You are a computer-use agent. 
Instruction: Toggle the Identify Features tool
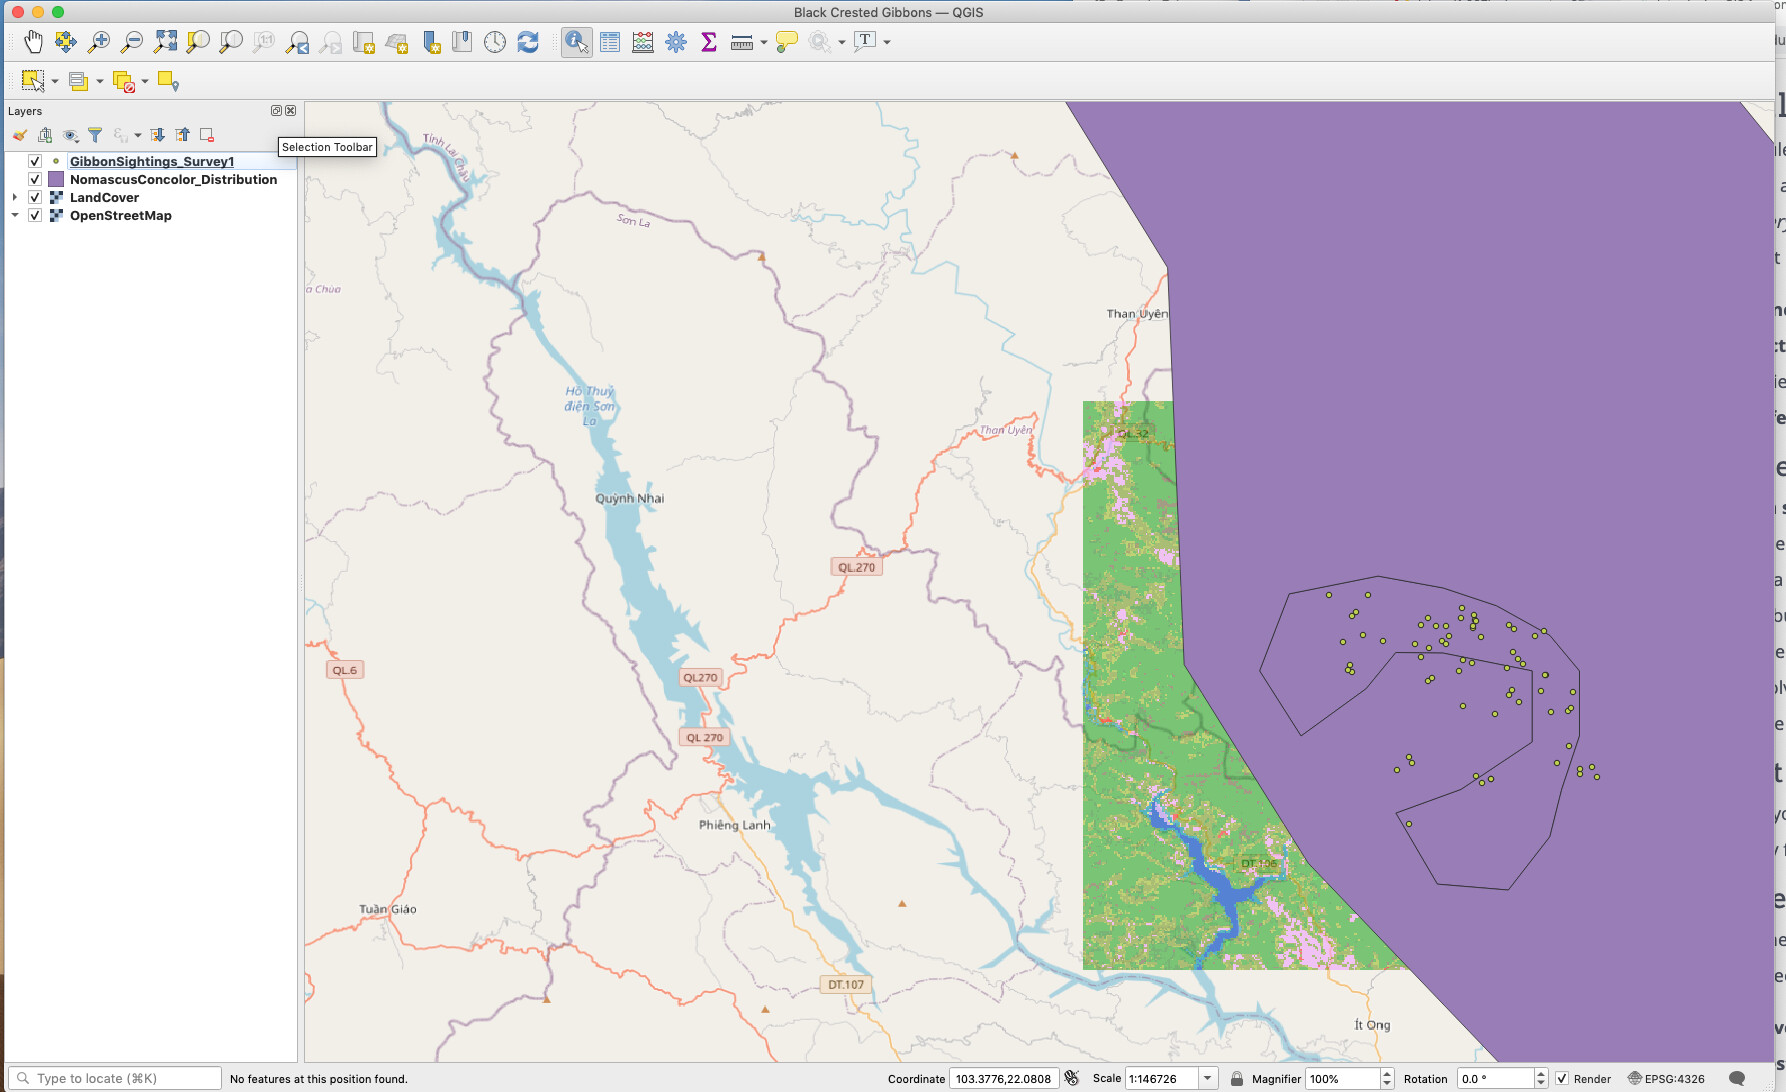(577, 42)
